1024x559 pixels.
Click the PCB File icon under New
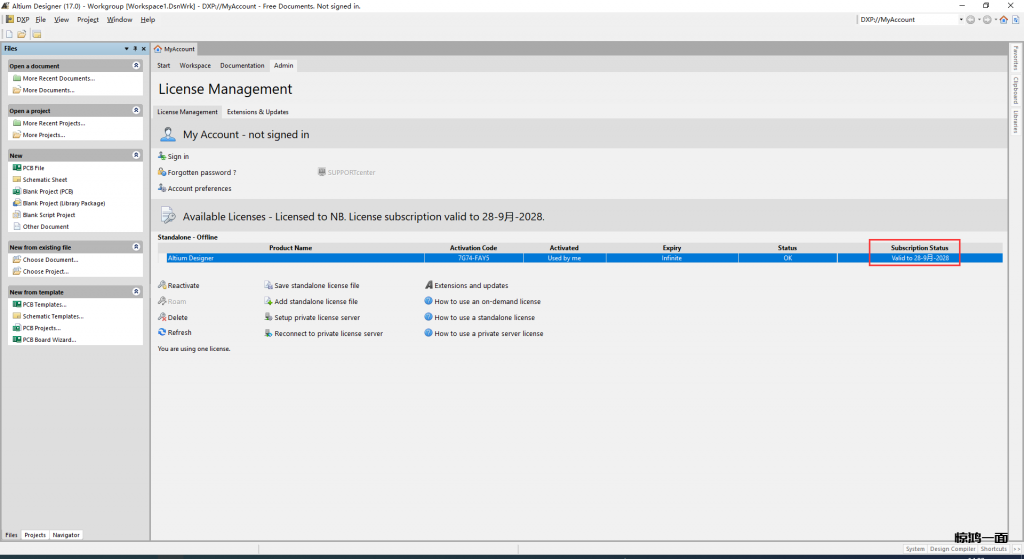click(x=17, y=168)
